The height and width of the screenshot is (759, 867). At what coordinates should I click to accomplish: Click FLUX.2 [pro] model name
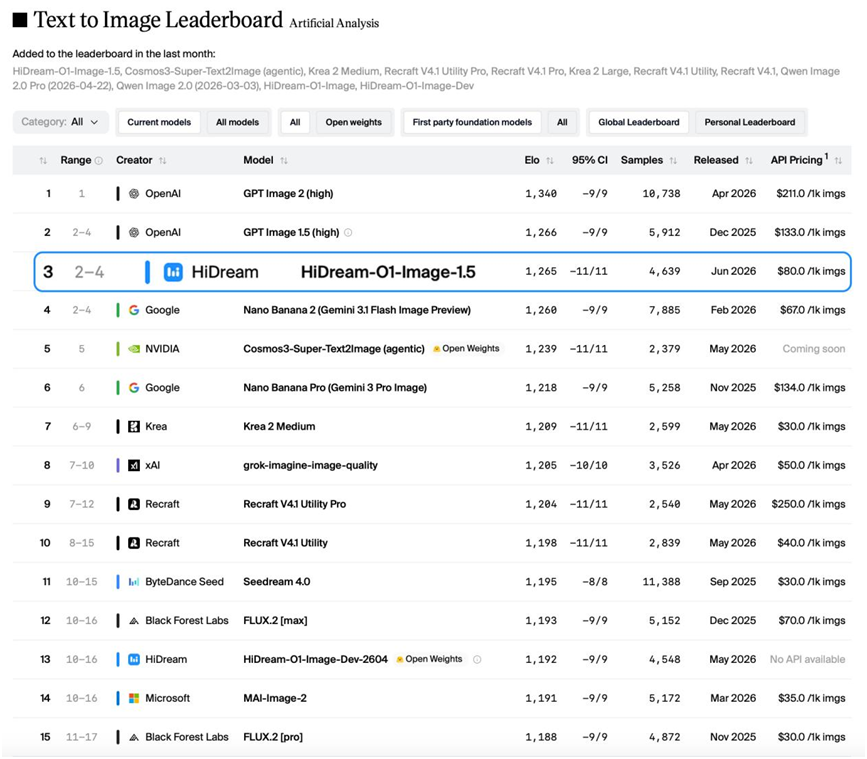coord(273,737)
